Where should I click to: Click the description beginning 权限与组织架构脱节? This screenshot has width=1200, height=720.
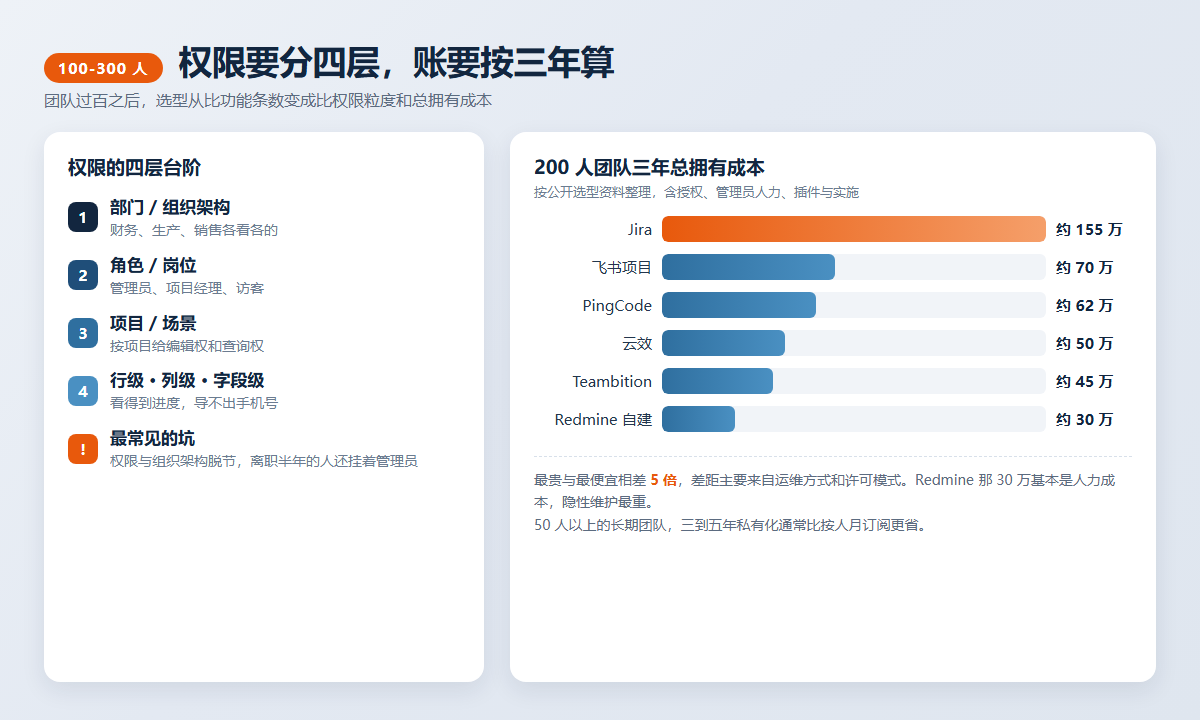[264, 461]
